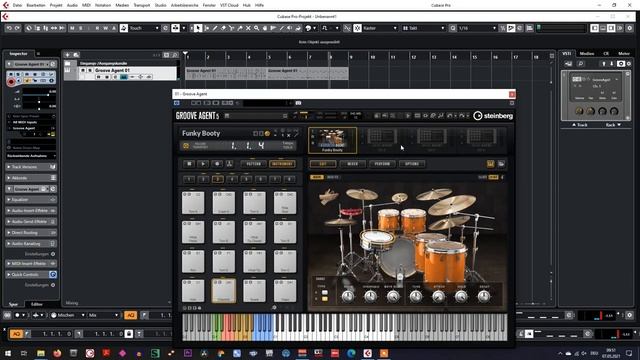Open the OPTIONS page in Groove Agent
Image resolution: width=640 pixels, height=360 pixels.
411,164
